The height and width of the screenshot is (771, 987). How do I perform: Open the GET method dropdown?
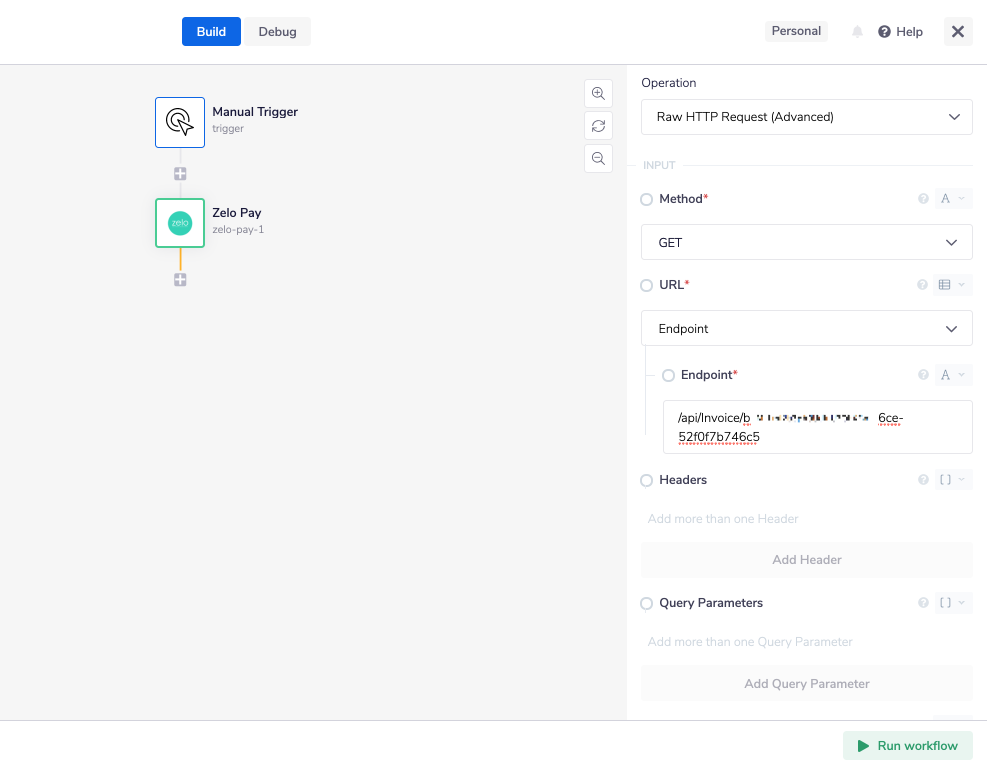[x=806, y=243]
